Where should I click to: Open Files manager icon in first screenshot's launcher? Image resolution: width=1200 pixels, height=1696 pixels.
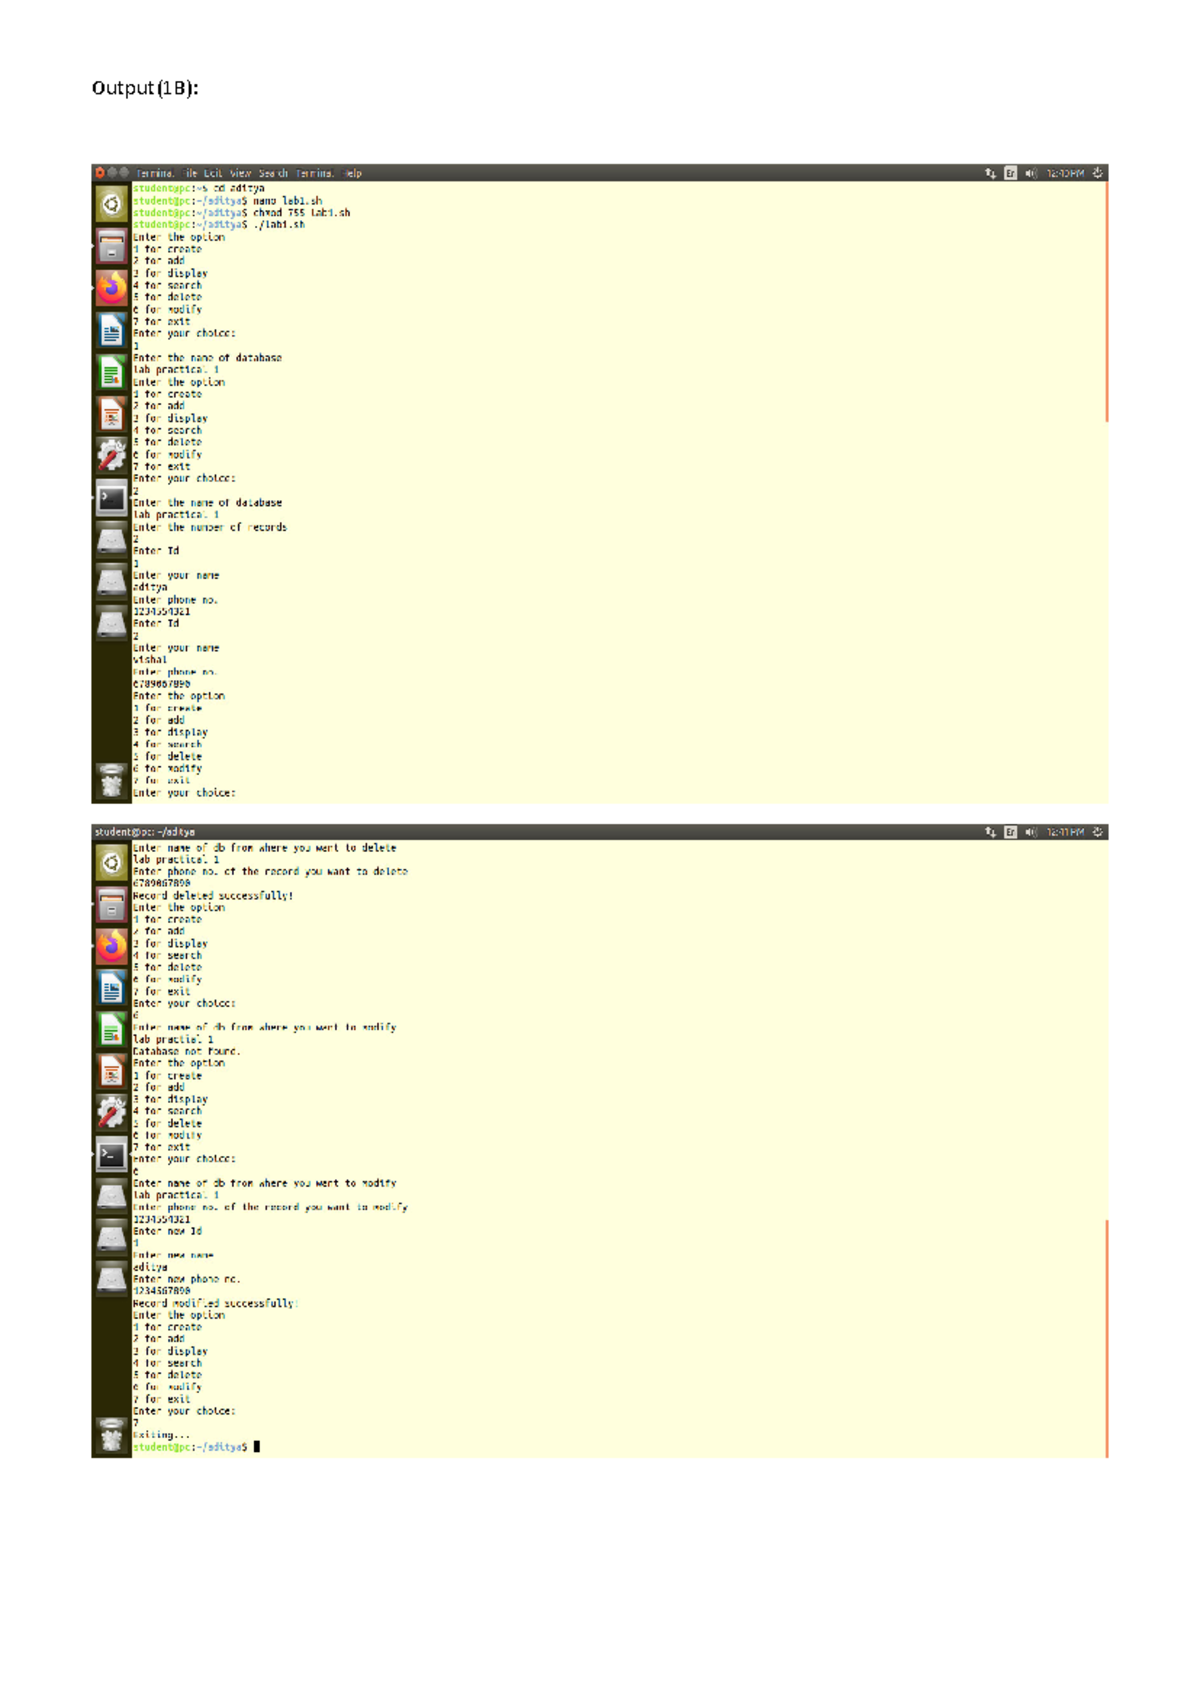(111, 245)
